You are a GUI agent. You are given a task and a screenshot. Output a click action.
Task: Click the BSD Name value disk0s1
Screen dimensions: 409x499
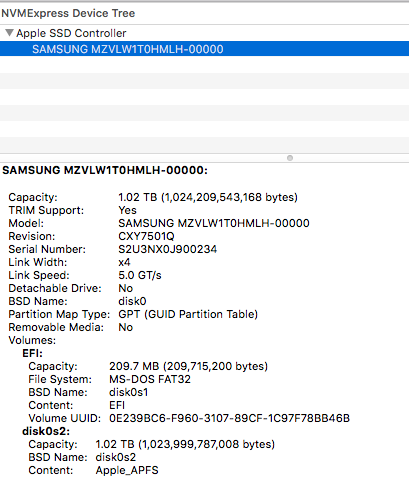[x=129, y=392]
